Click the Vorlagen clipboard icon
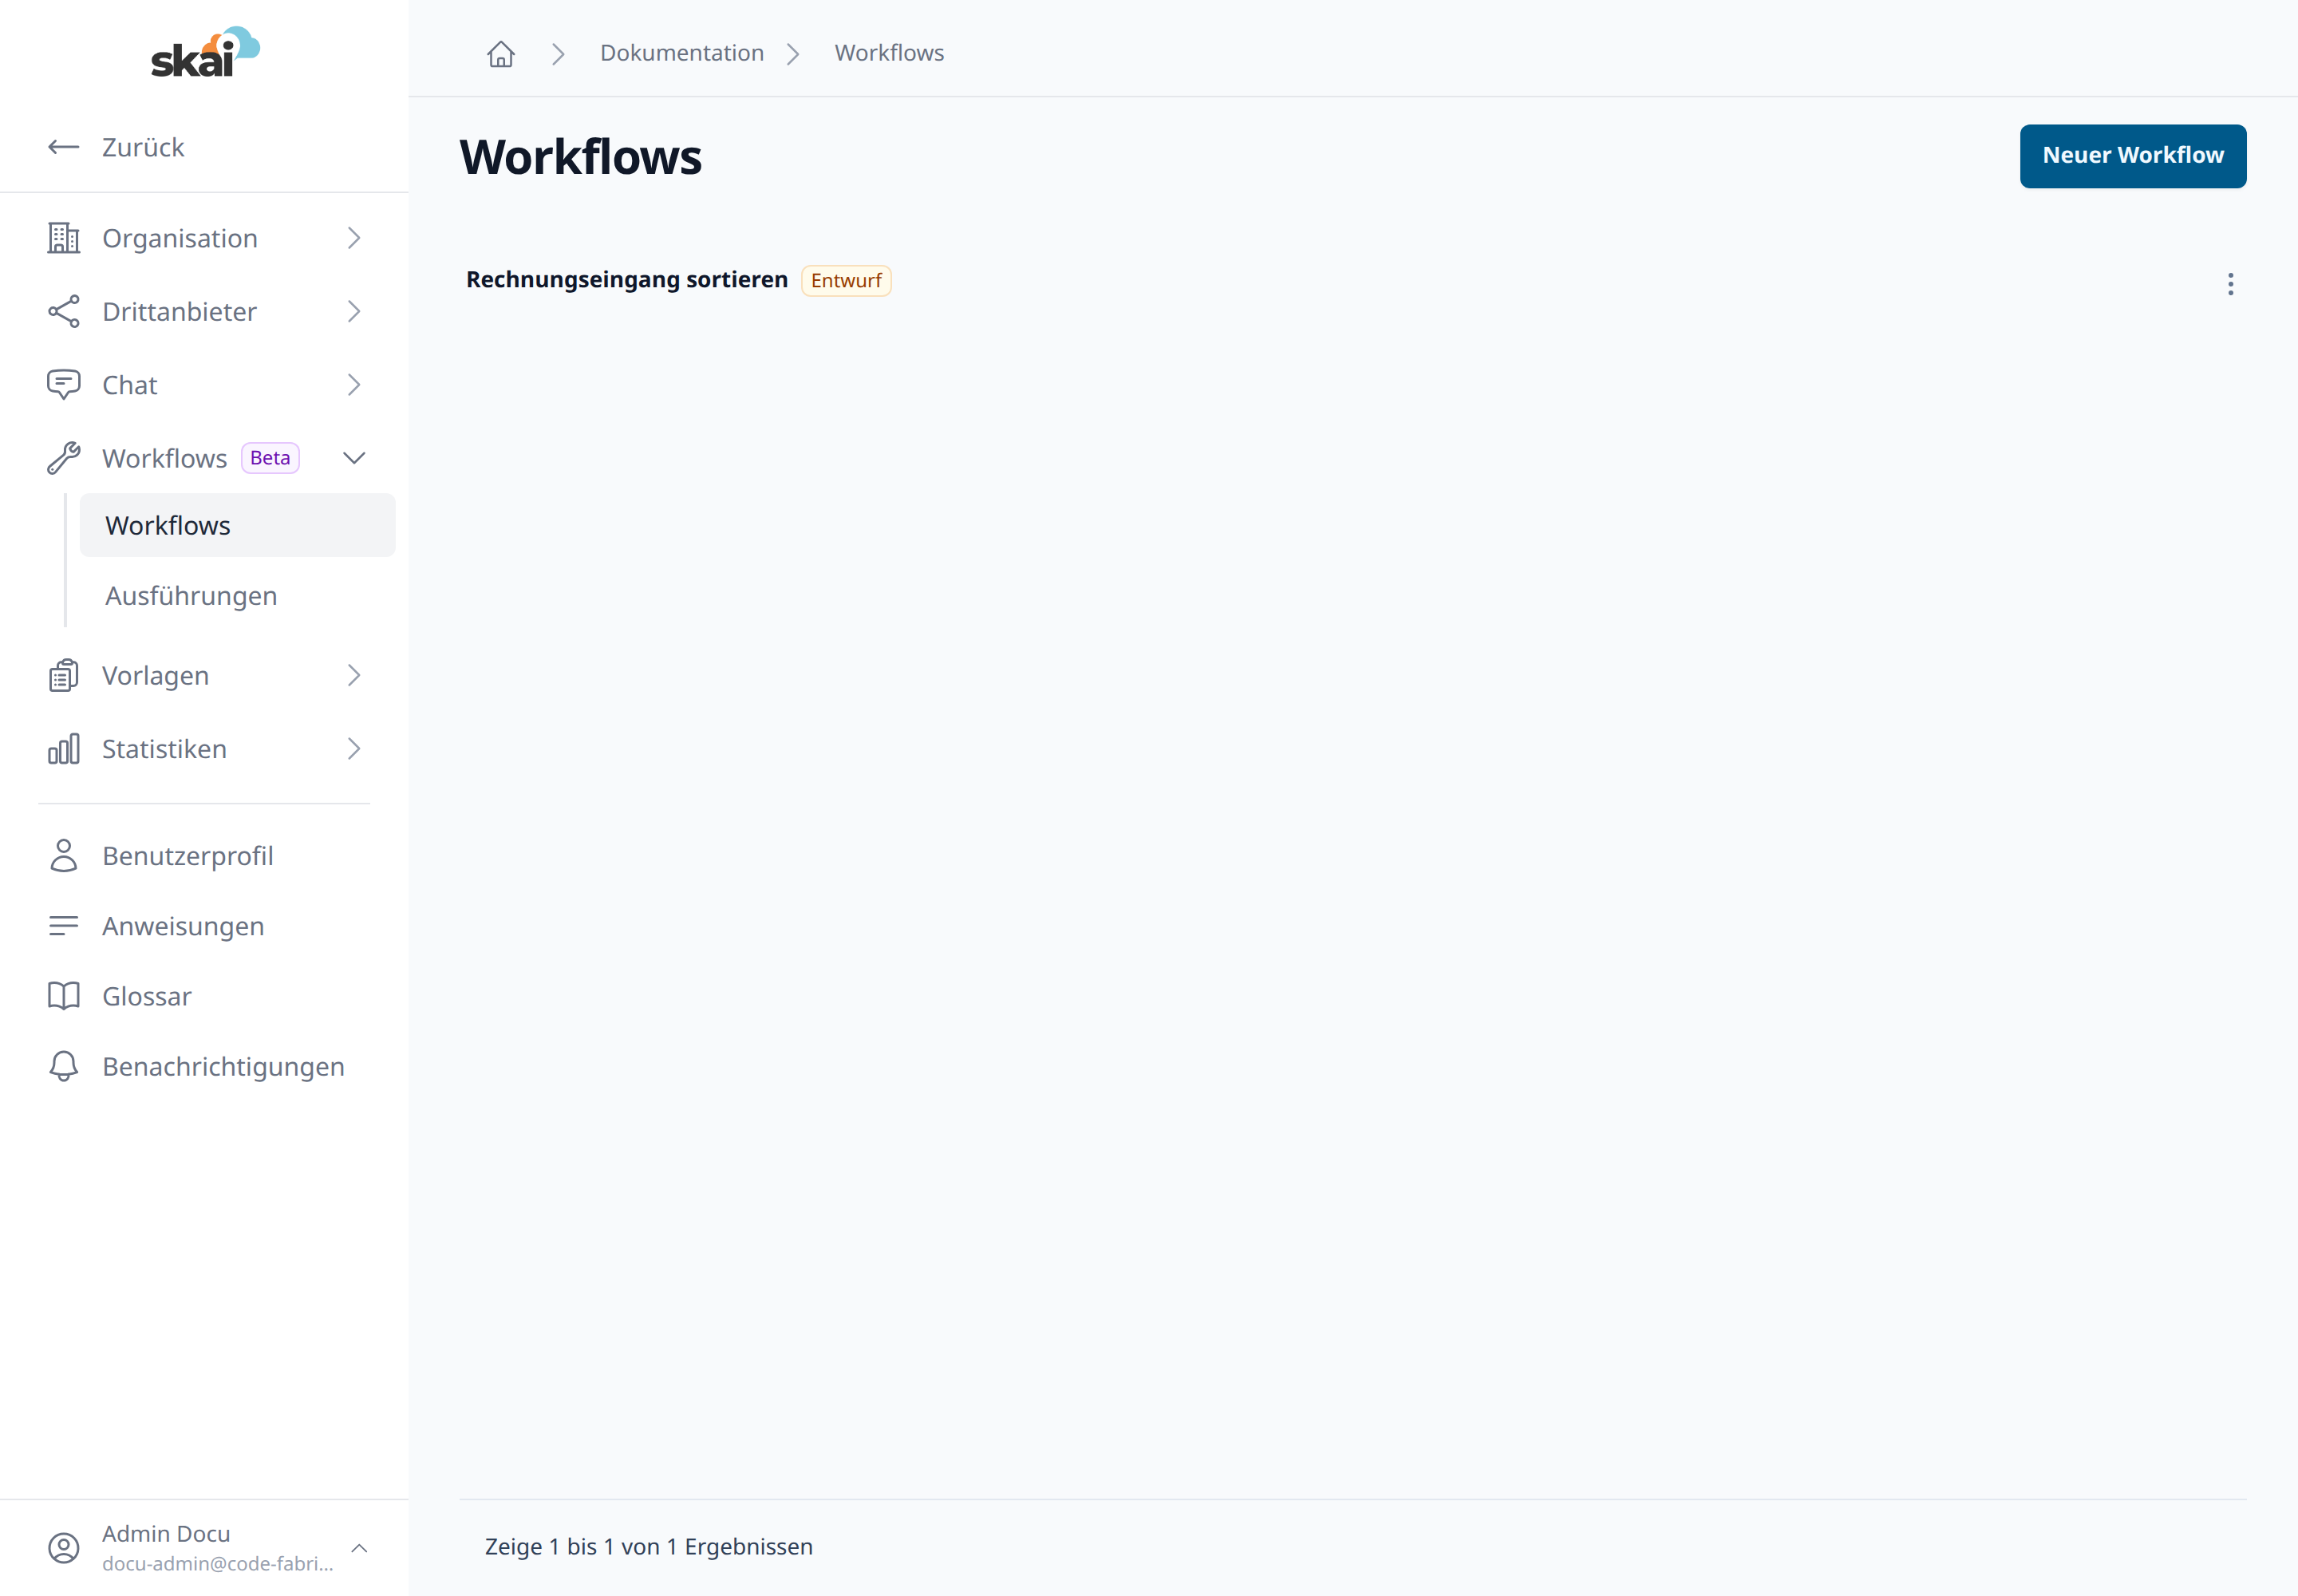The width and height of the screenshot is (2298, 1596). 63,676
